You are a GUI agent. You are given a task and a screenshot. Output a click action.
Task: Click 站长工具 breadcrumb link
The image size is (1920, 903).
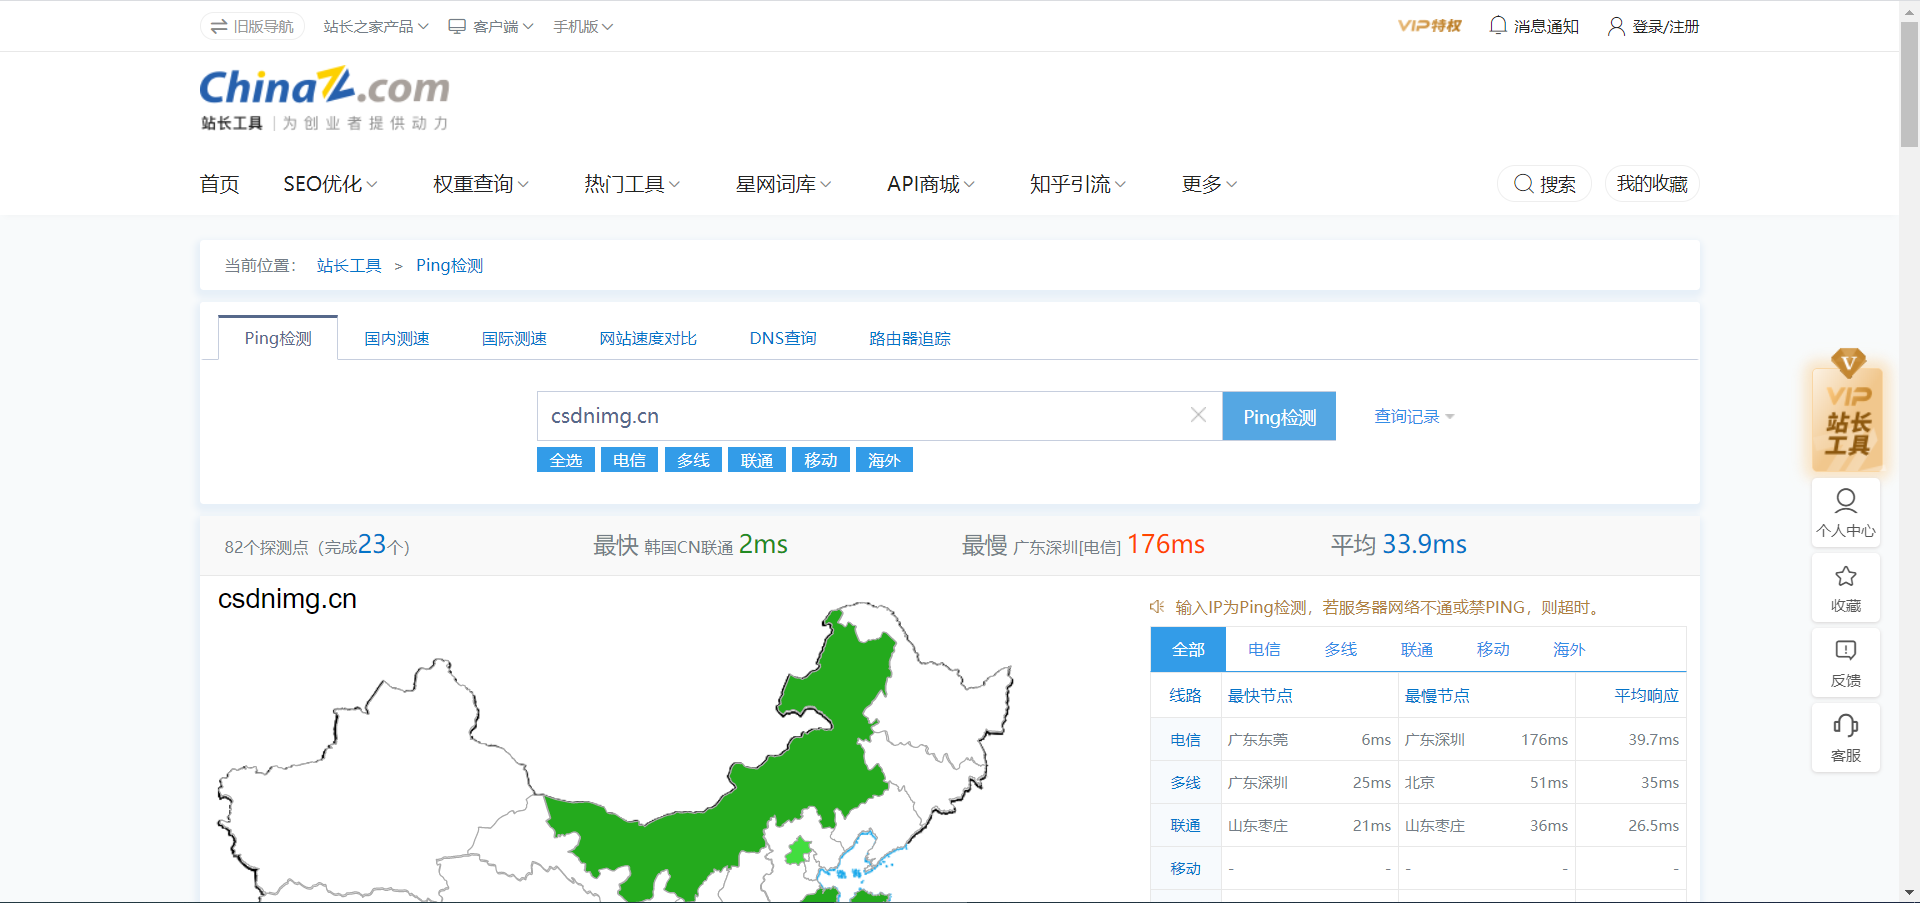click(x=349, y=265)
